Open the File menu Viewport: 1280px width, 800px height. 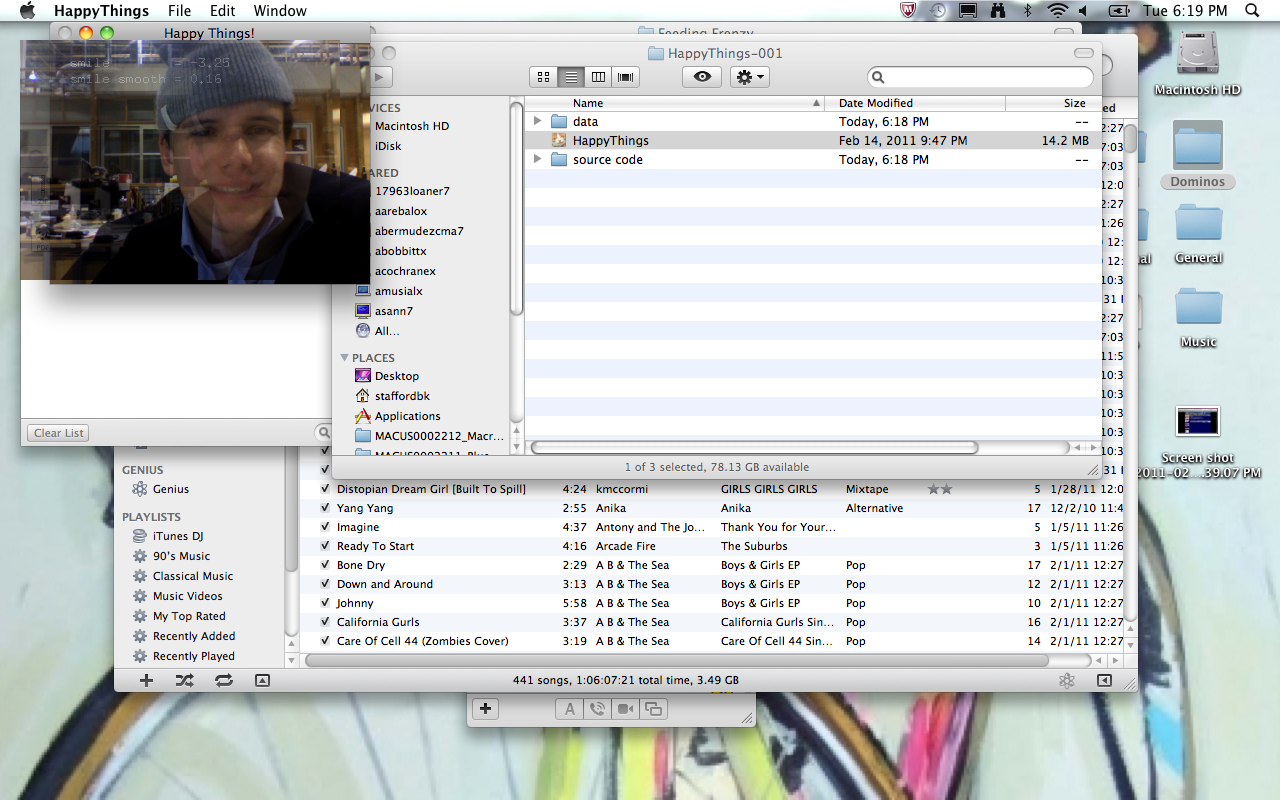pyautogui.click(x=180, y=11)
